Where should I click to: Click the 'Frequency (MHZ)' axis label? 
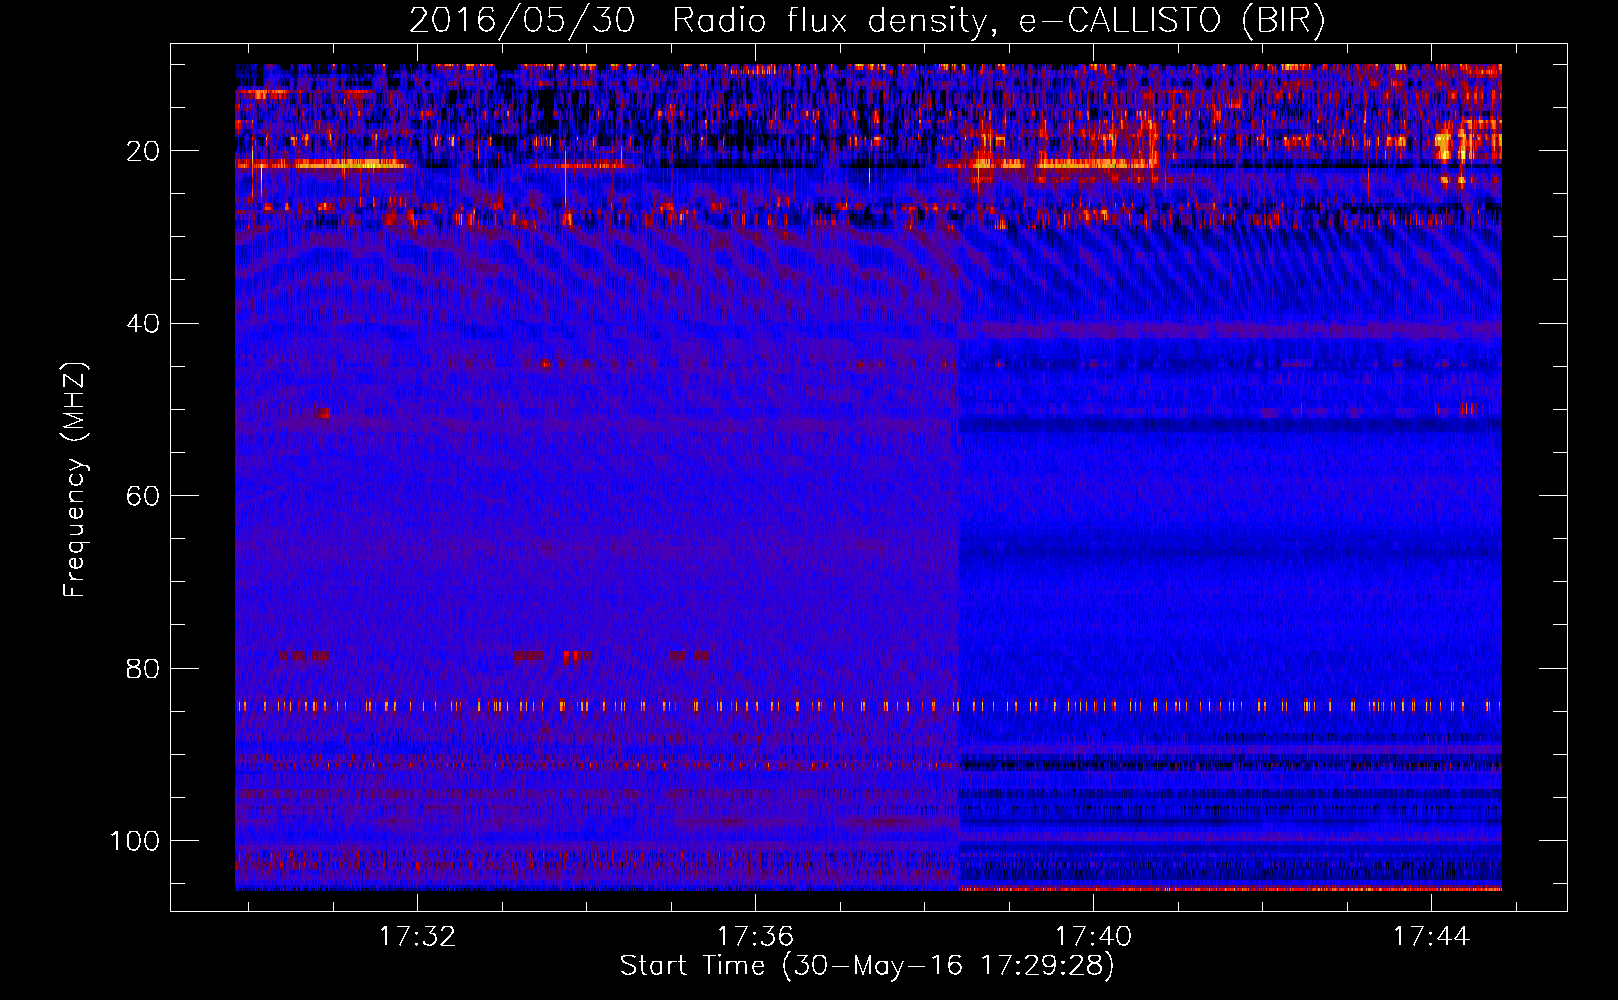point(76,479)
